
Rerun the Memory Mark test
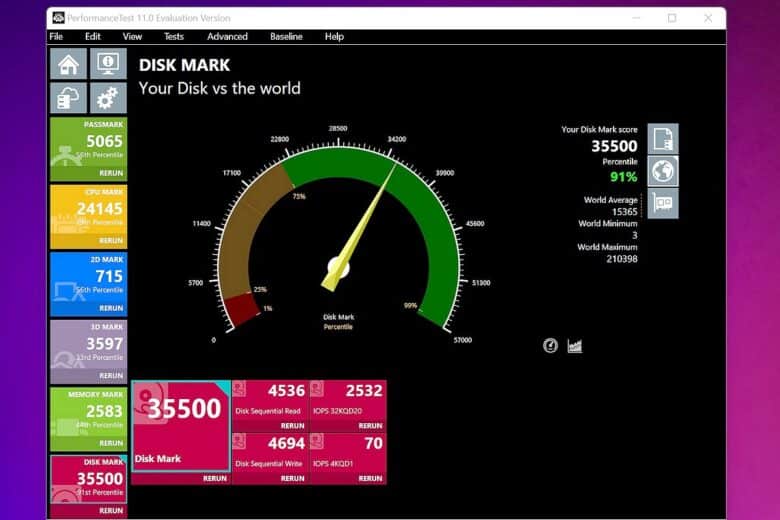[x=111, y=443]
